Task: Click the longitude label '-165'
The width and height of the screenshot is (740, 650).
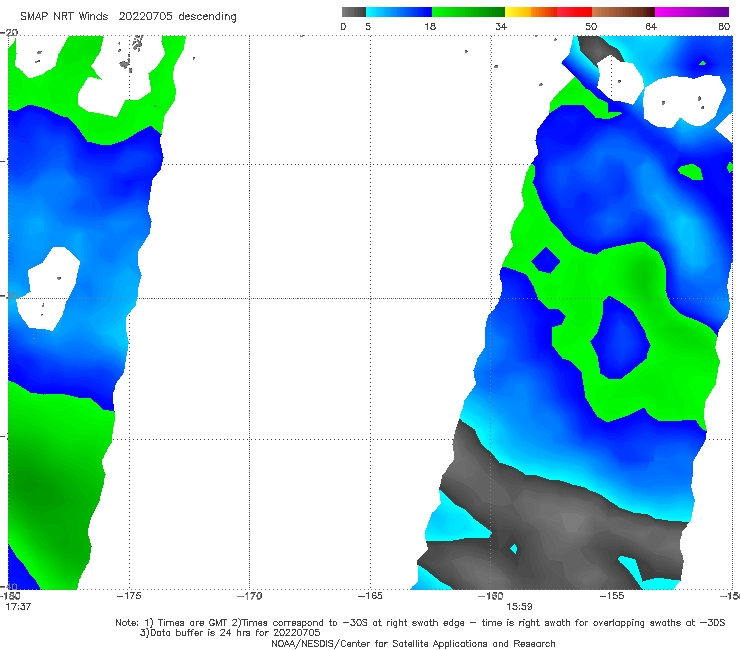Action: 370,596
